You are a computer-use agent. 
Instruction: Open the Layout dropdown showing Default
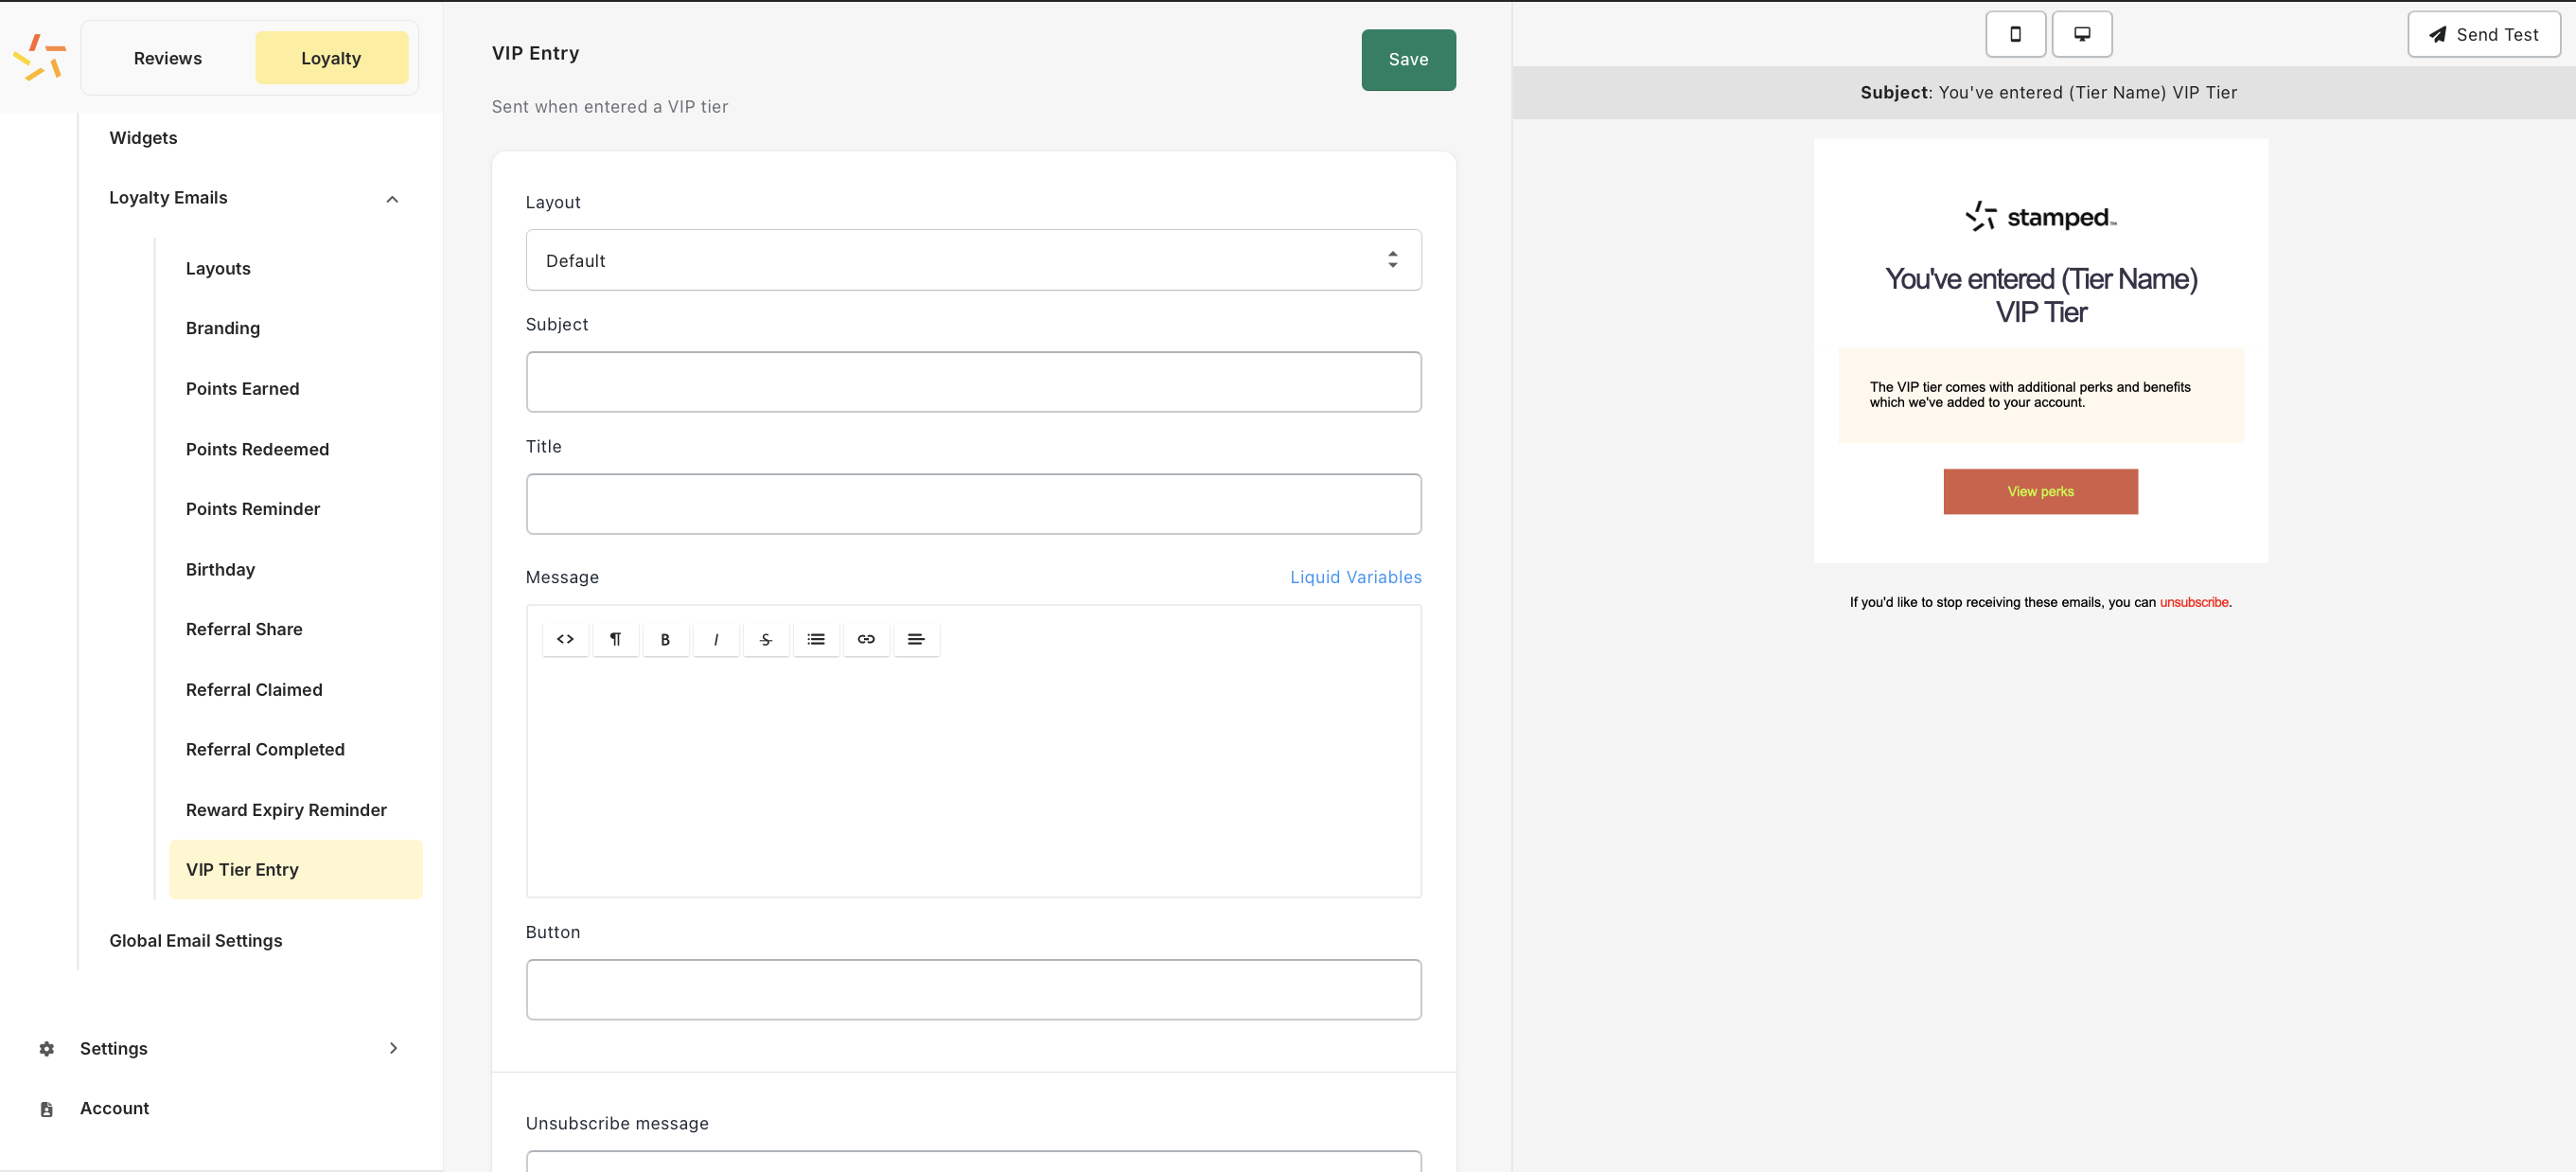pos(973,260)
